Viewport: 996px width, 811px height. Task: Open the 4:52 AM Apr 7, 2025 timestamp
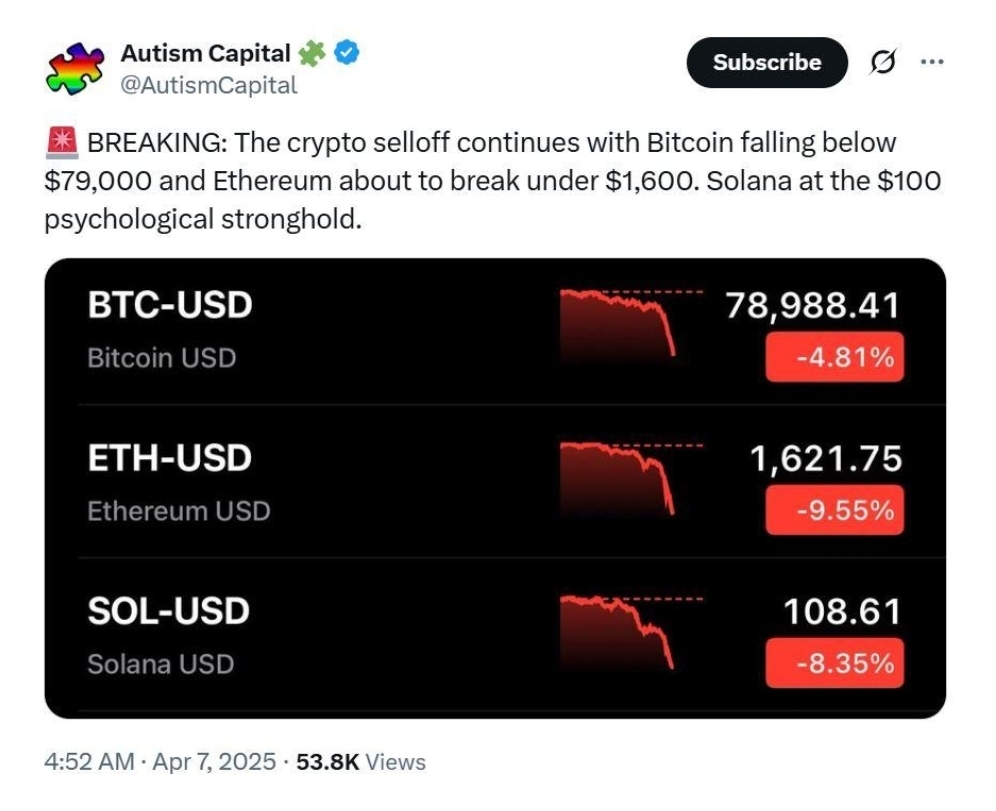160,761
